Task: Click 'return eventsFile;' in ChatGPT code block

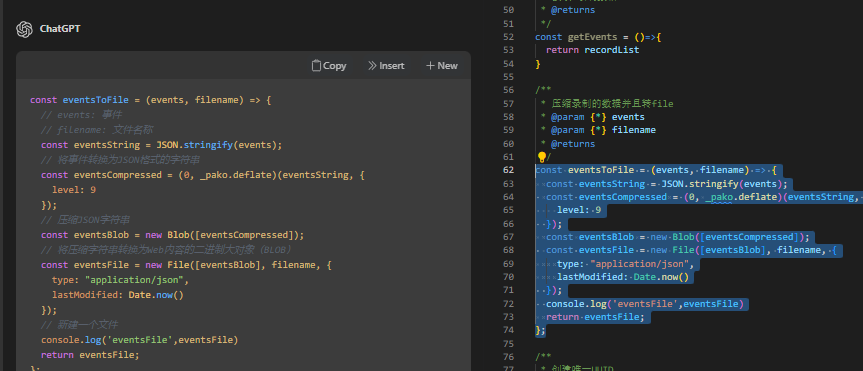Action: tap(90, 355)
